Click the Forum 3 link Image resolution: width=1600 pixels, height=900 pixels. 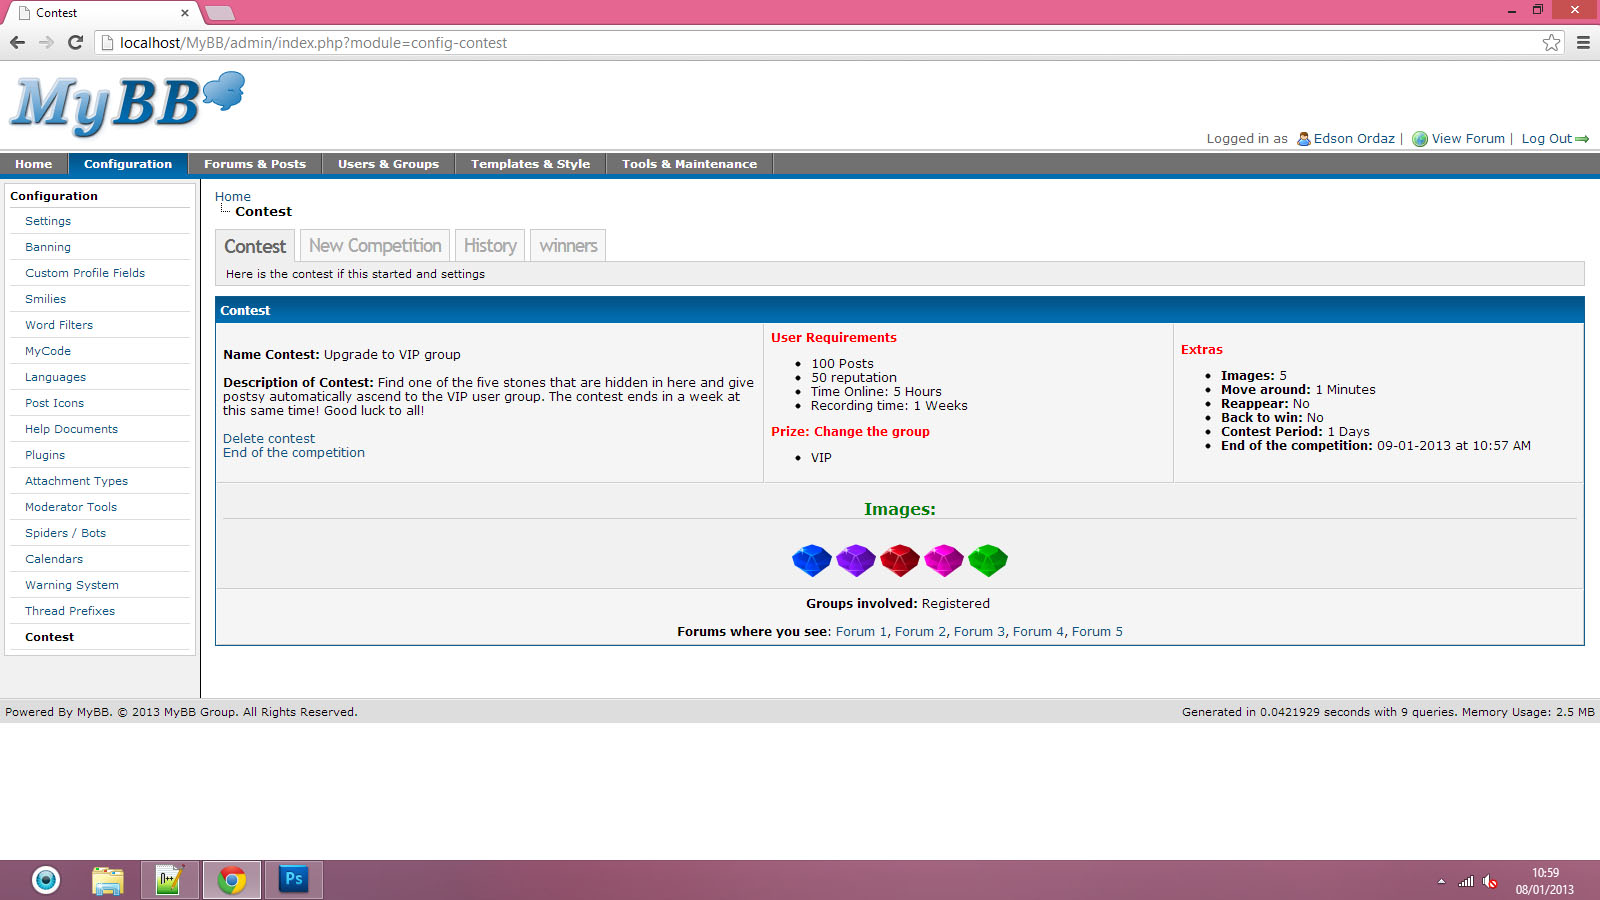coord(979,632)
